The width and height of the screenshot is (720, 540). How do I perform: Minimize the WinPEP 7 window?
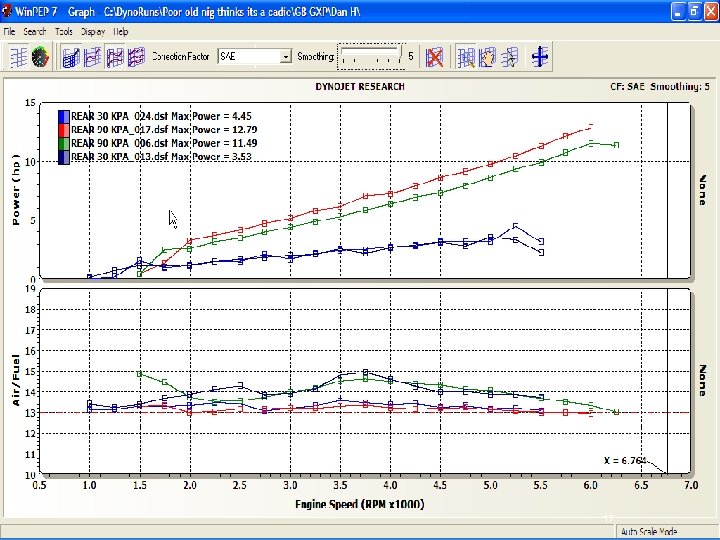(x=678, y=11)
